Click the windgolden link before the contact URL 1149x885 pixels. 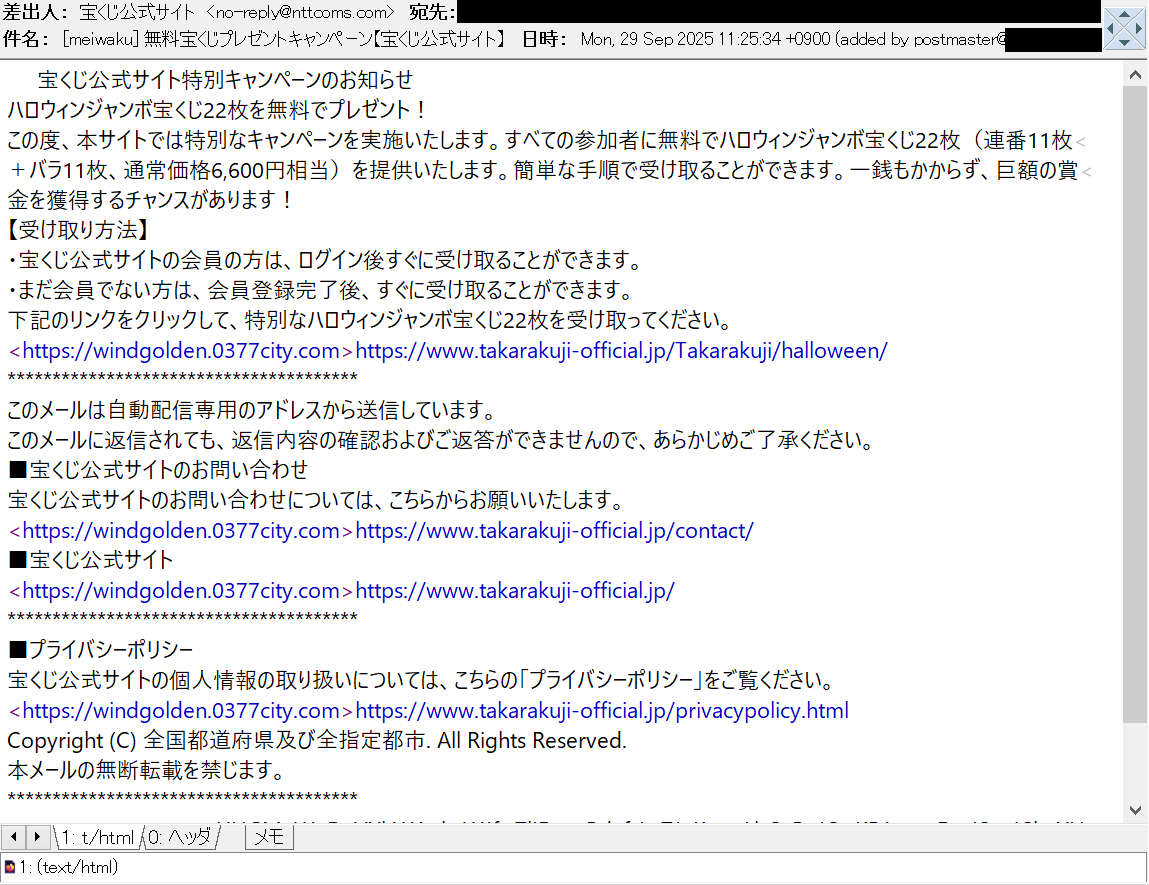pos(181,531)
